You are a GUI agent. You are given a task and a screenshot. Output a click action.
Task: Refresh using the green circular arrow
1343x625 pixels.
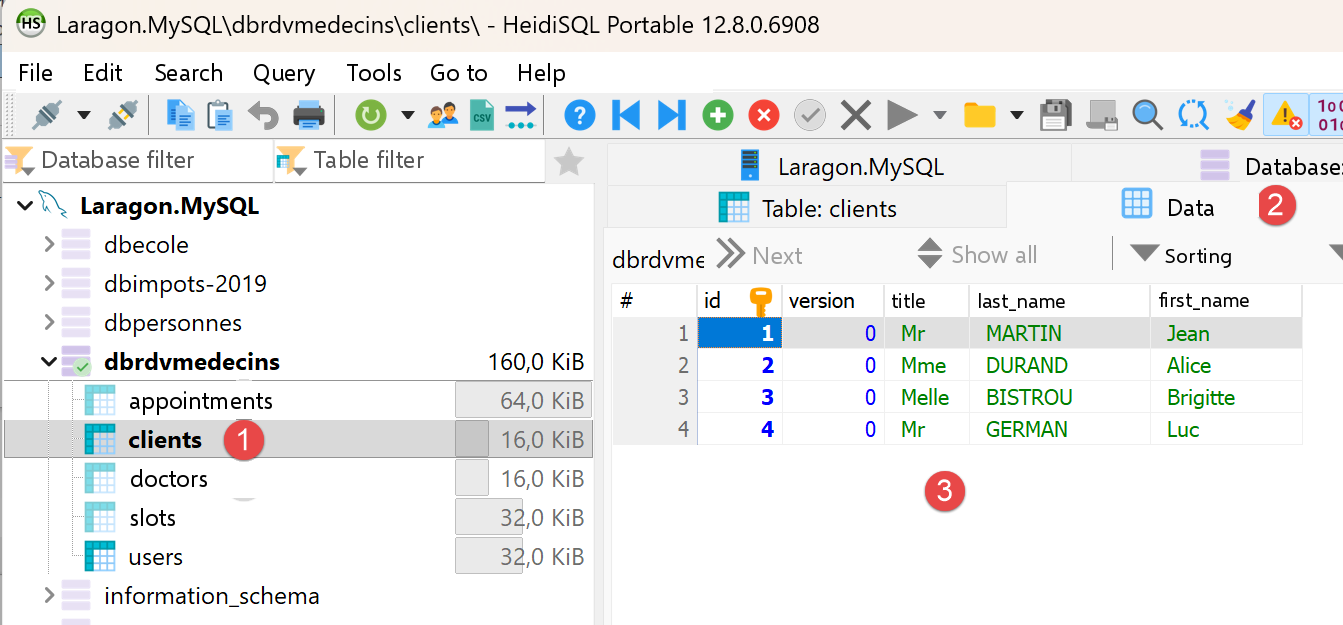point(371,115)
